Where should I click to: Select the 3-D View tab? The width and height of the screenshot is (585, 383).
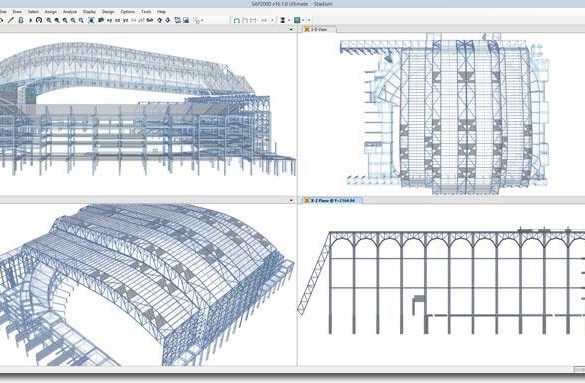pyautogui.click(x=320, y=29)
